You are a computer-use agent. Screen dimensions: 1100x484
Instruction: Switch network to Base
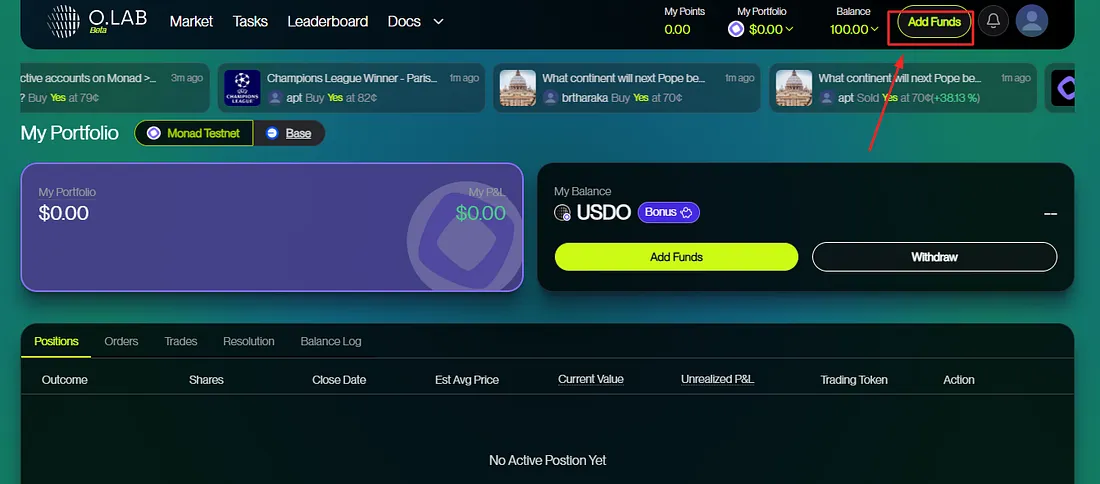(288, 133)
